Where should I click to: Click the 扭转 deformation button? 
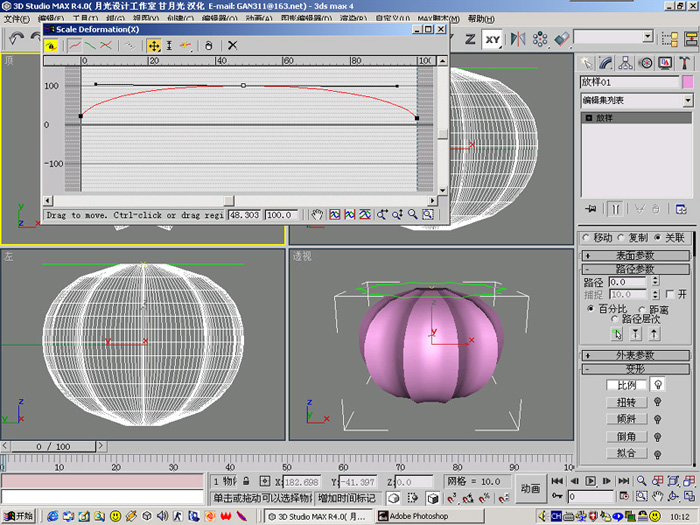point(626,402)
